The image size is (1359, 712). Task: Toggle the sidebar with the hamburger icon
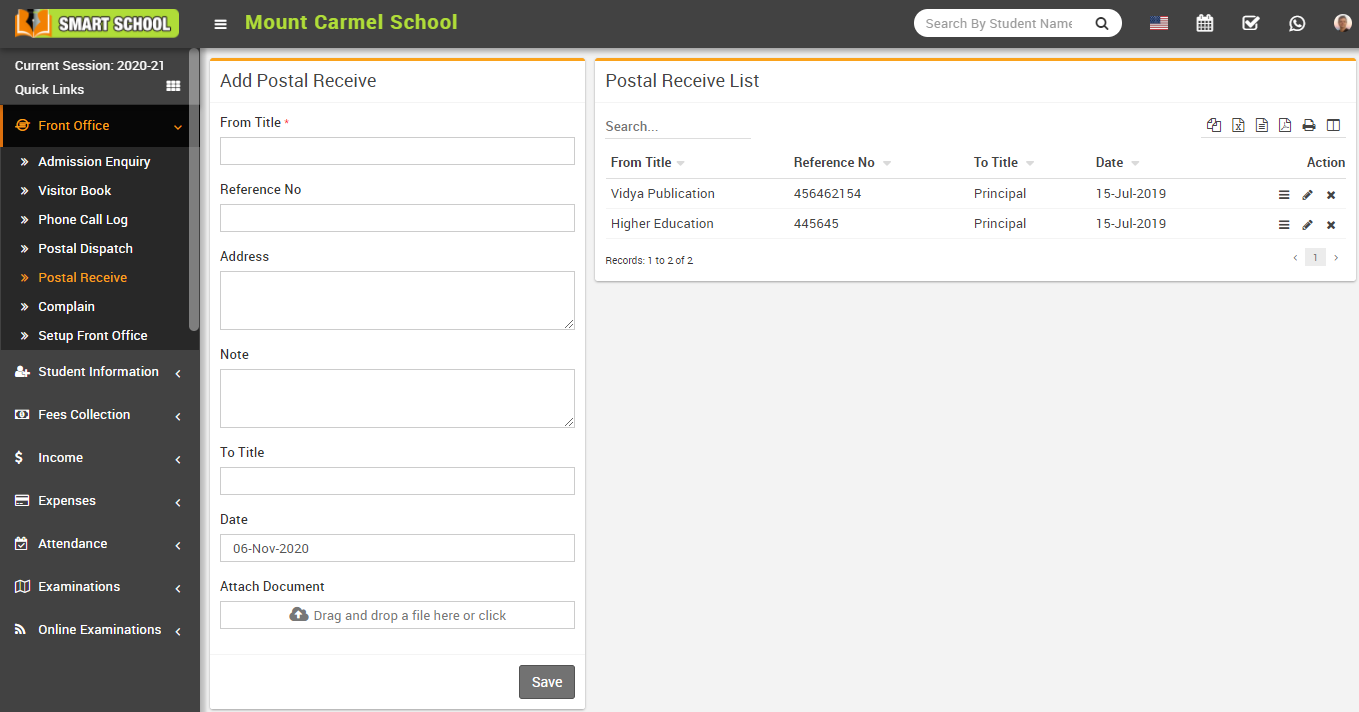click(x=220, y=22)
